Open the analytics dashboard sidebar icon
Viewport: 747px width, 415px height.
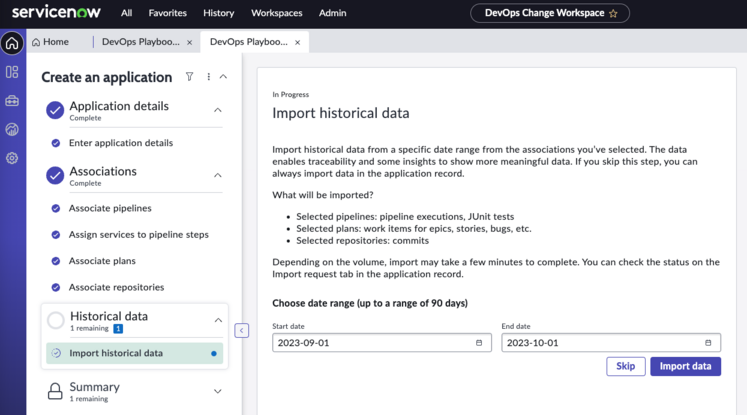12,129
